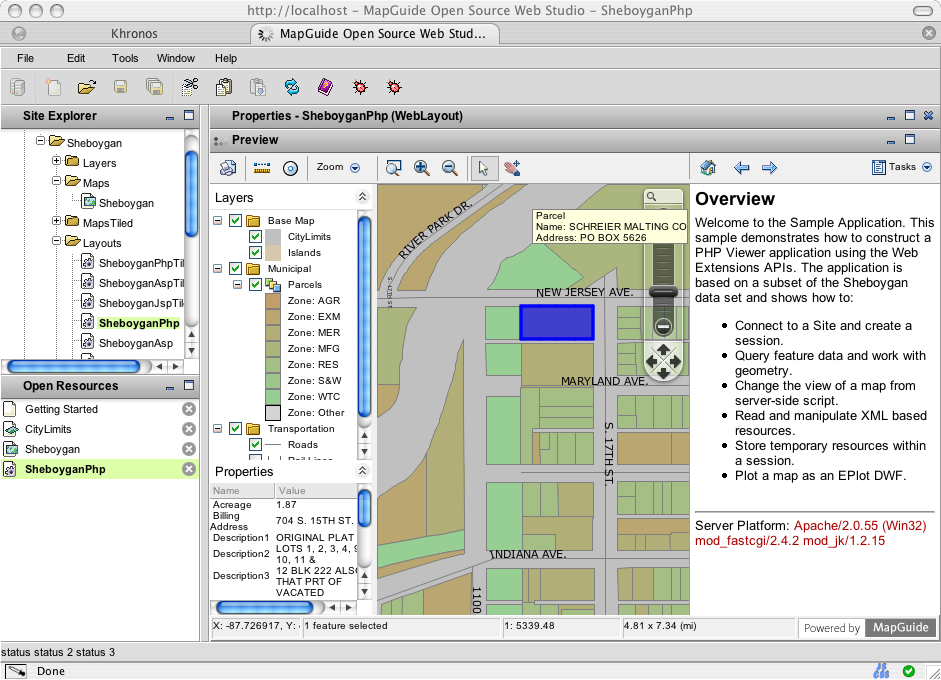Click the Open folder toolbar icon
941x680 pixels.
[x=86, y=87]
